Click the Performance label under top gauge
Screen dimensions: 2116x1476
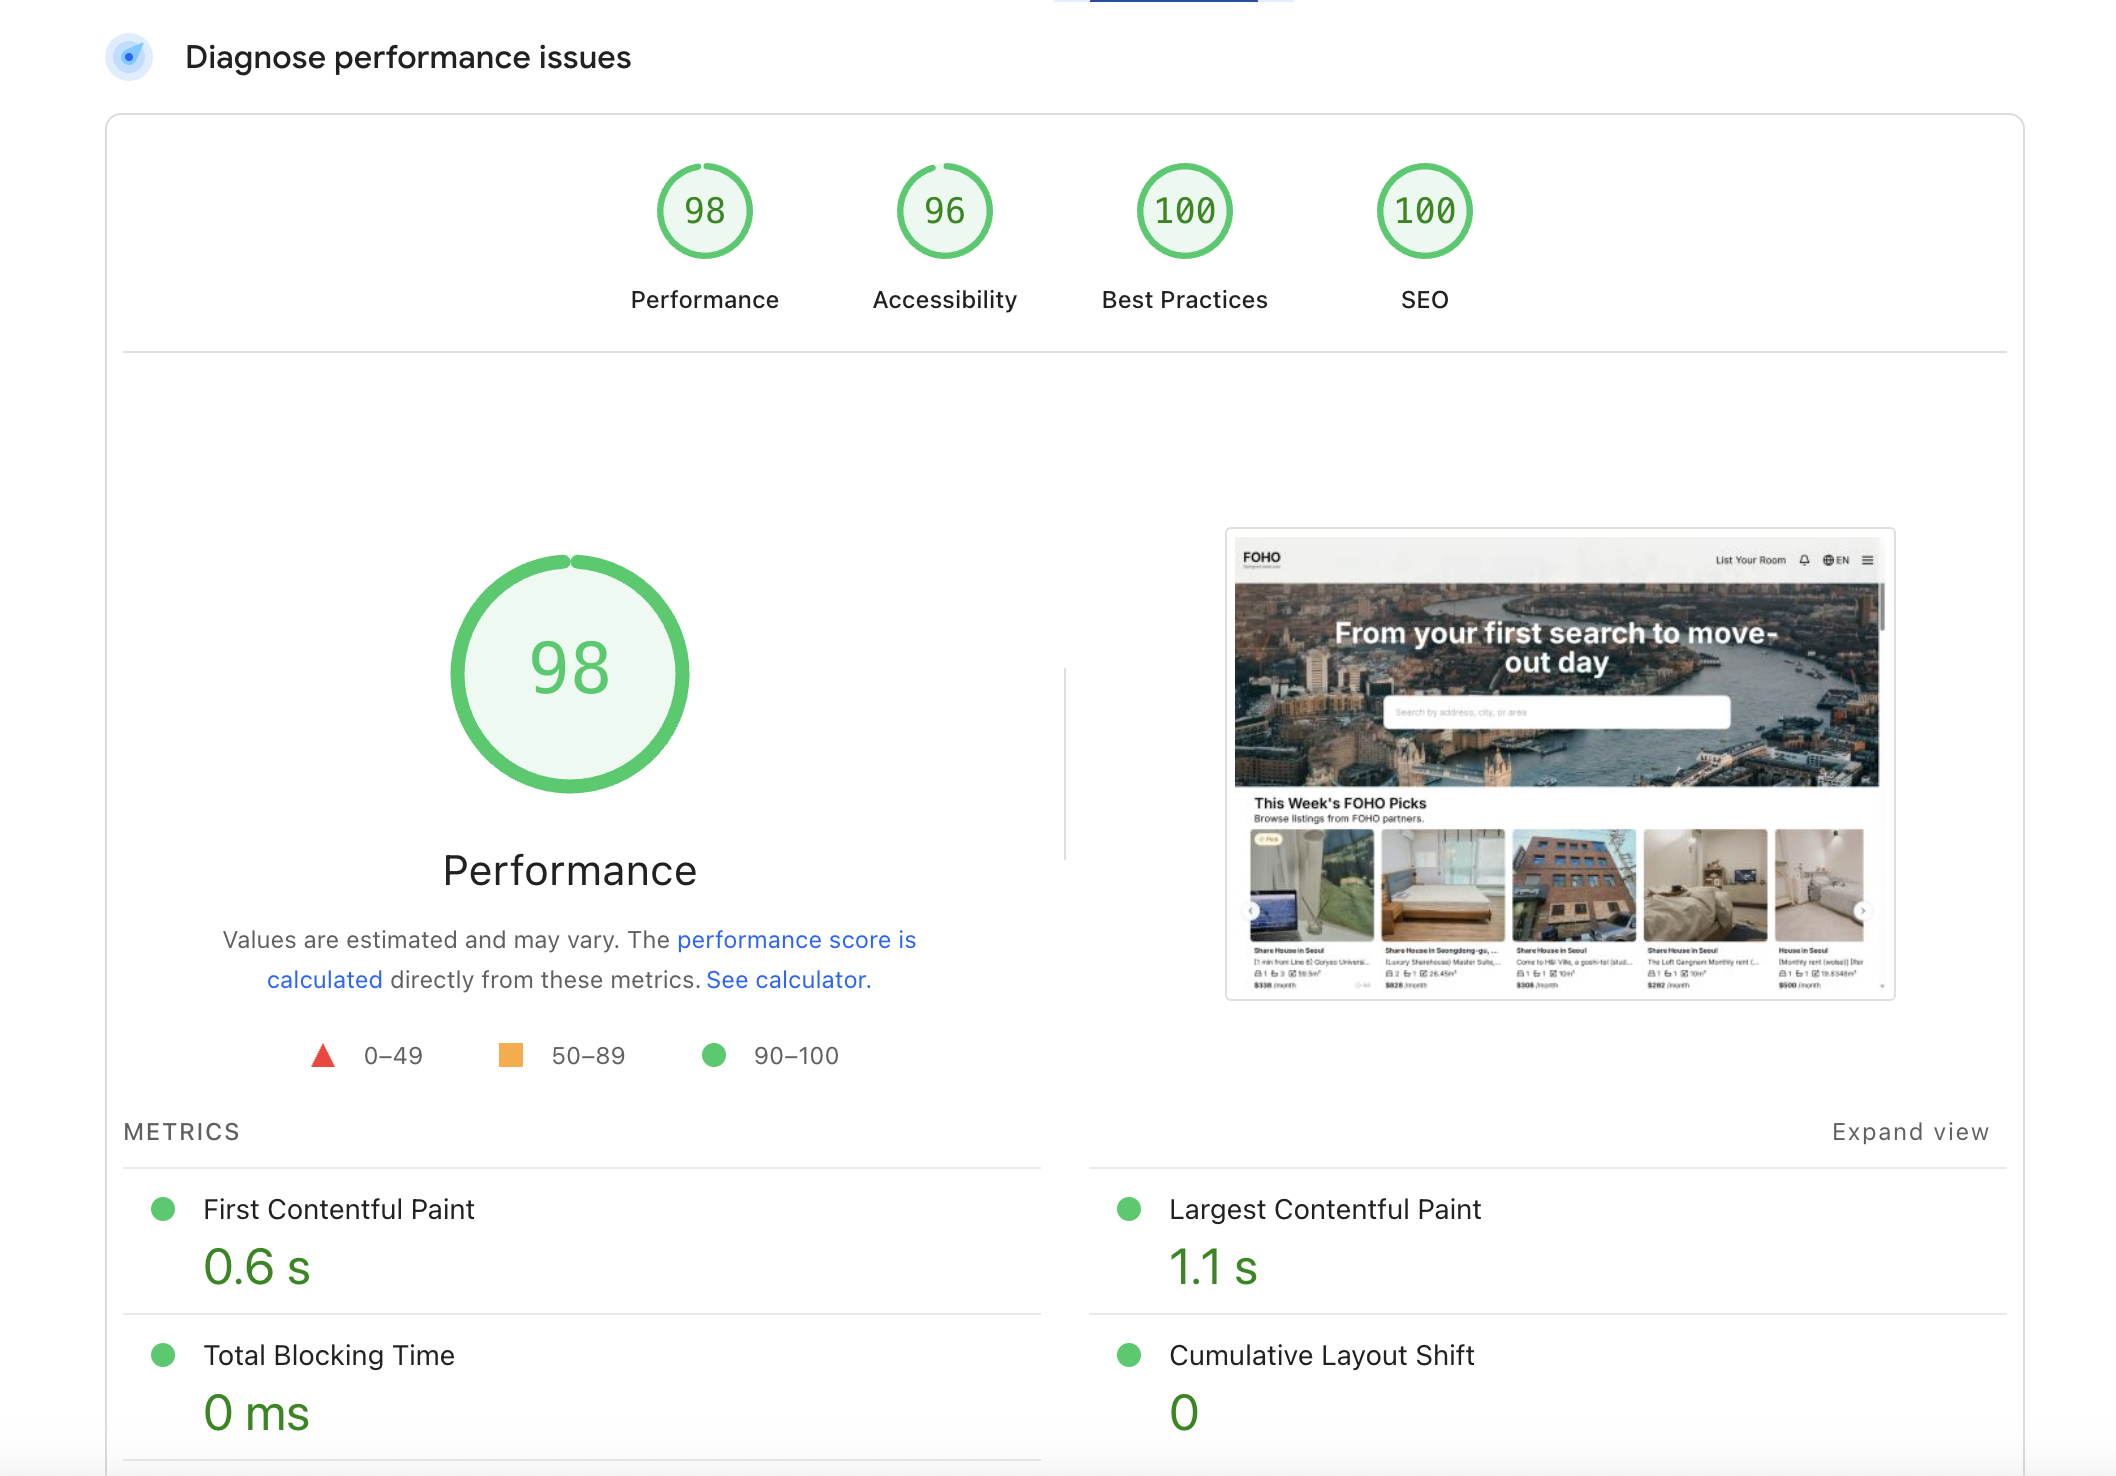[x=704, y=300]
